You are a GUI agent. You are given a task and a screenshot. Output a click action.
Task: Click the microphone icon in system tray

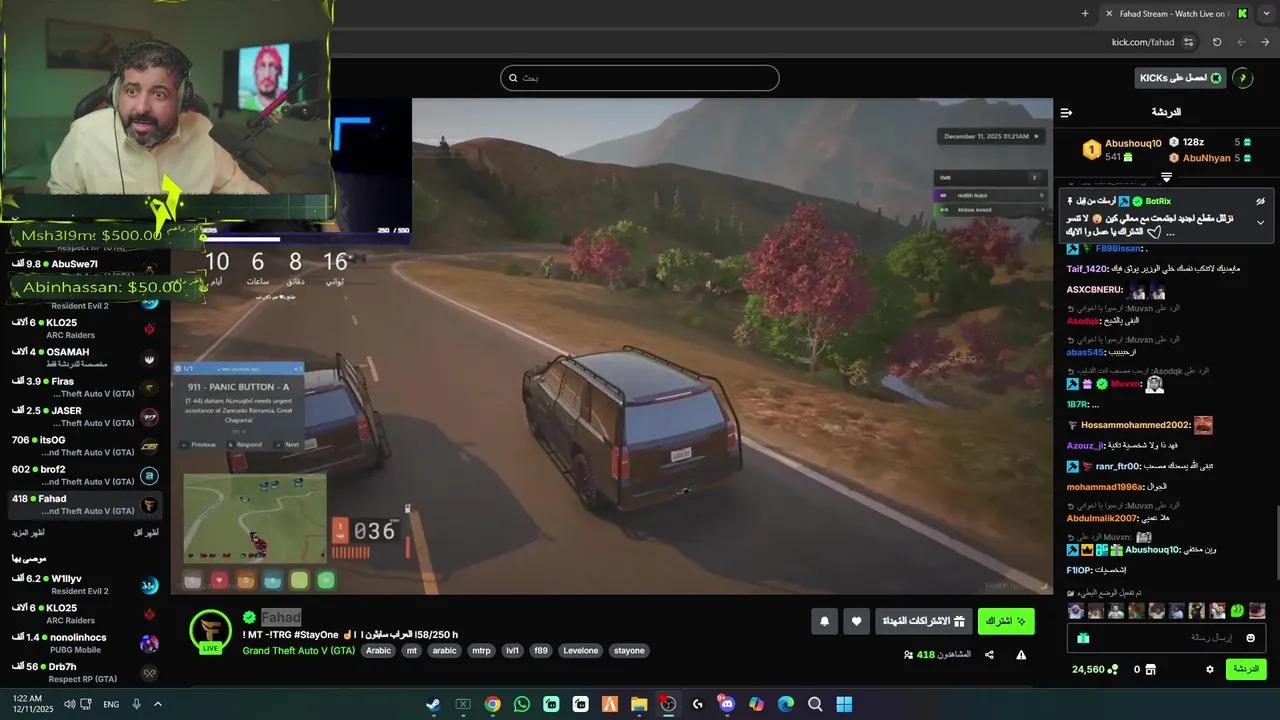(136, 704)
